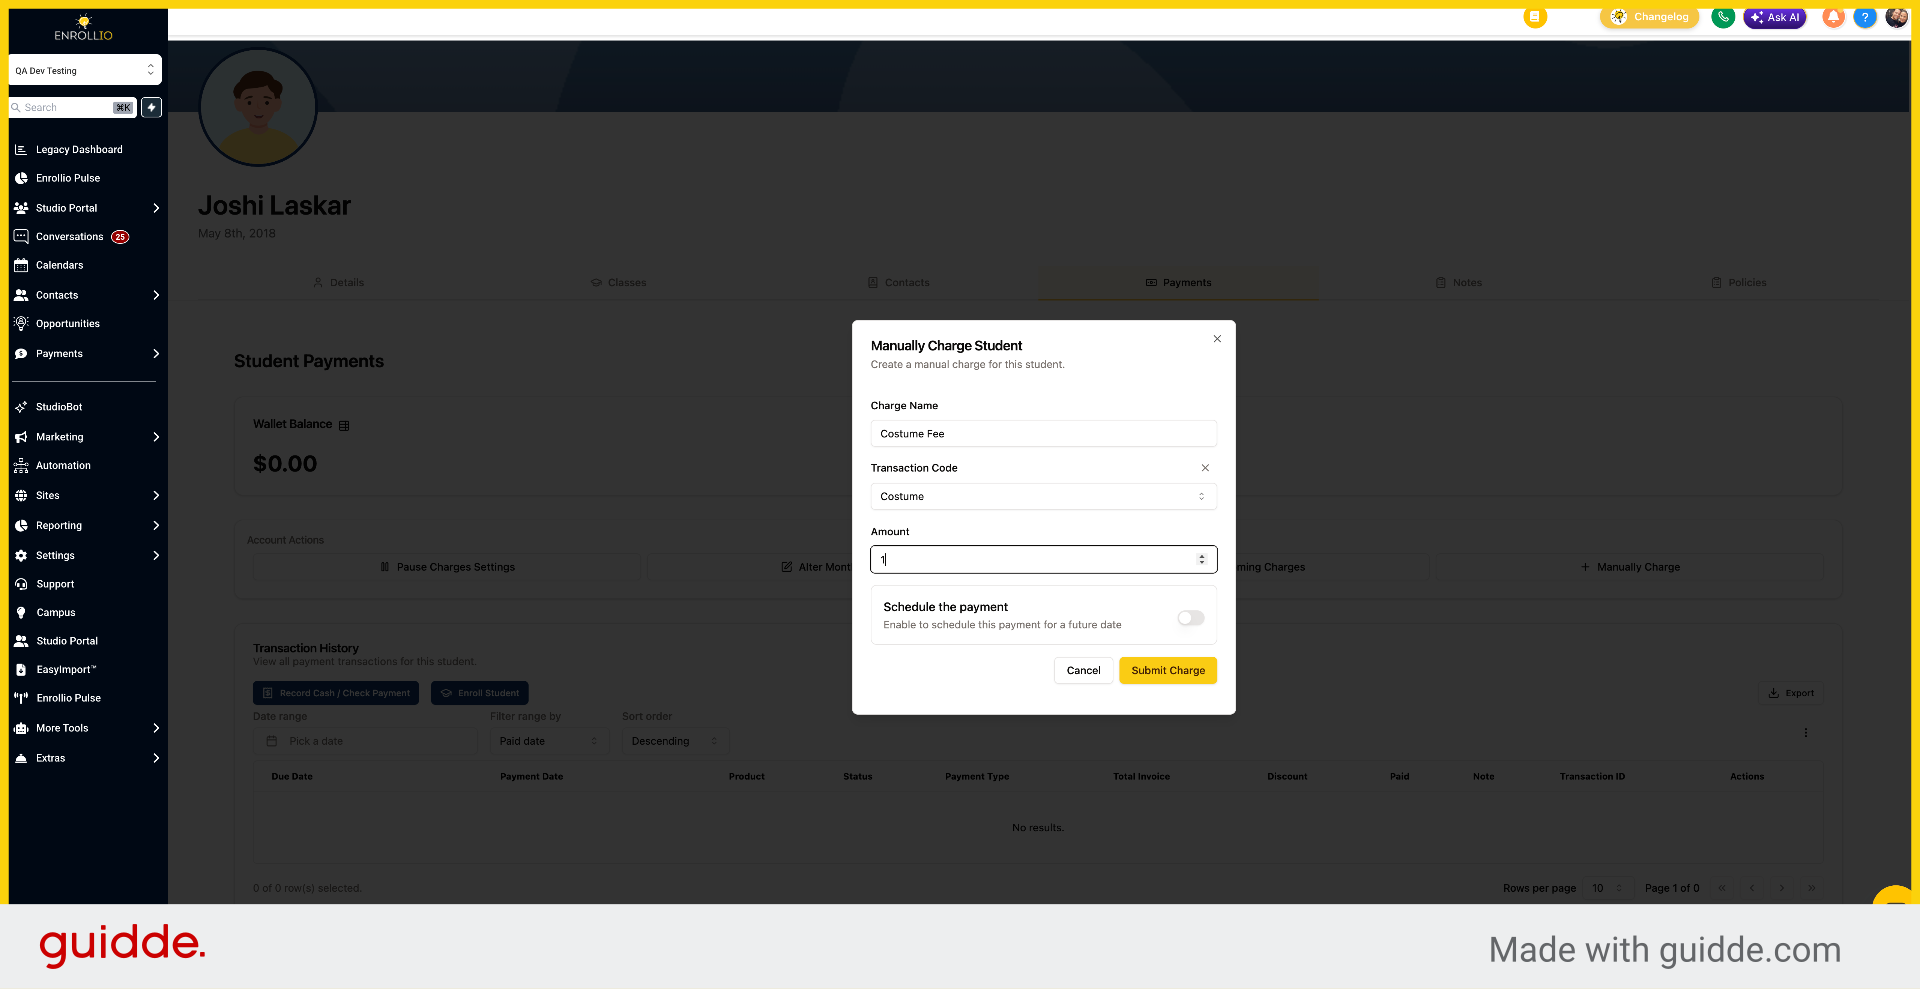Switch to the Notes tab

pyautogui.click(x=1459, y=283)
